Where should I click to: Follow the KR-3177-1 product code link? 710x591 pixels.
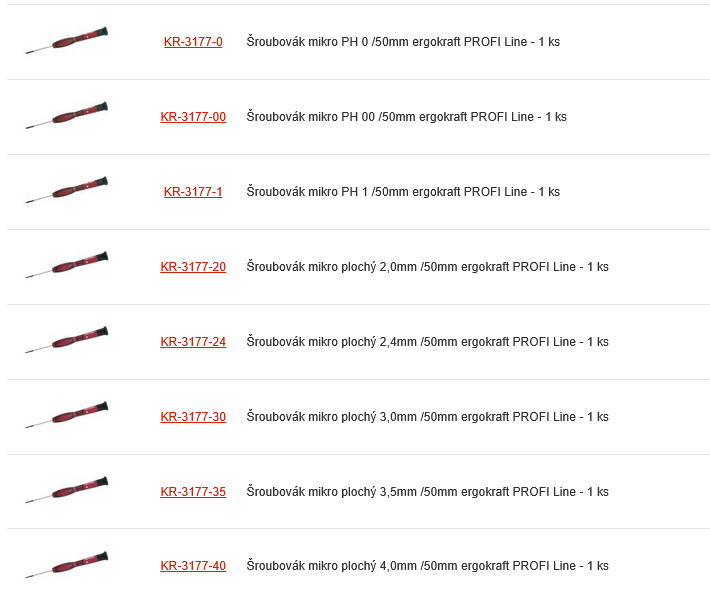[x=193, y=192]
